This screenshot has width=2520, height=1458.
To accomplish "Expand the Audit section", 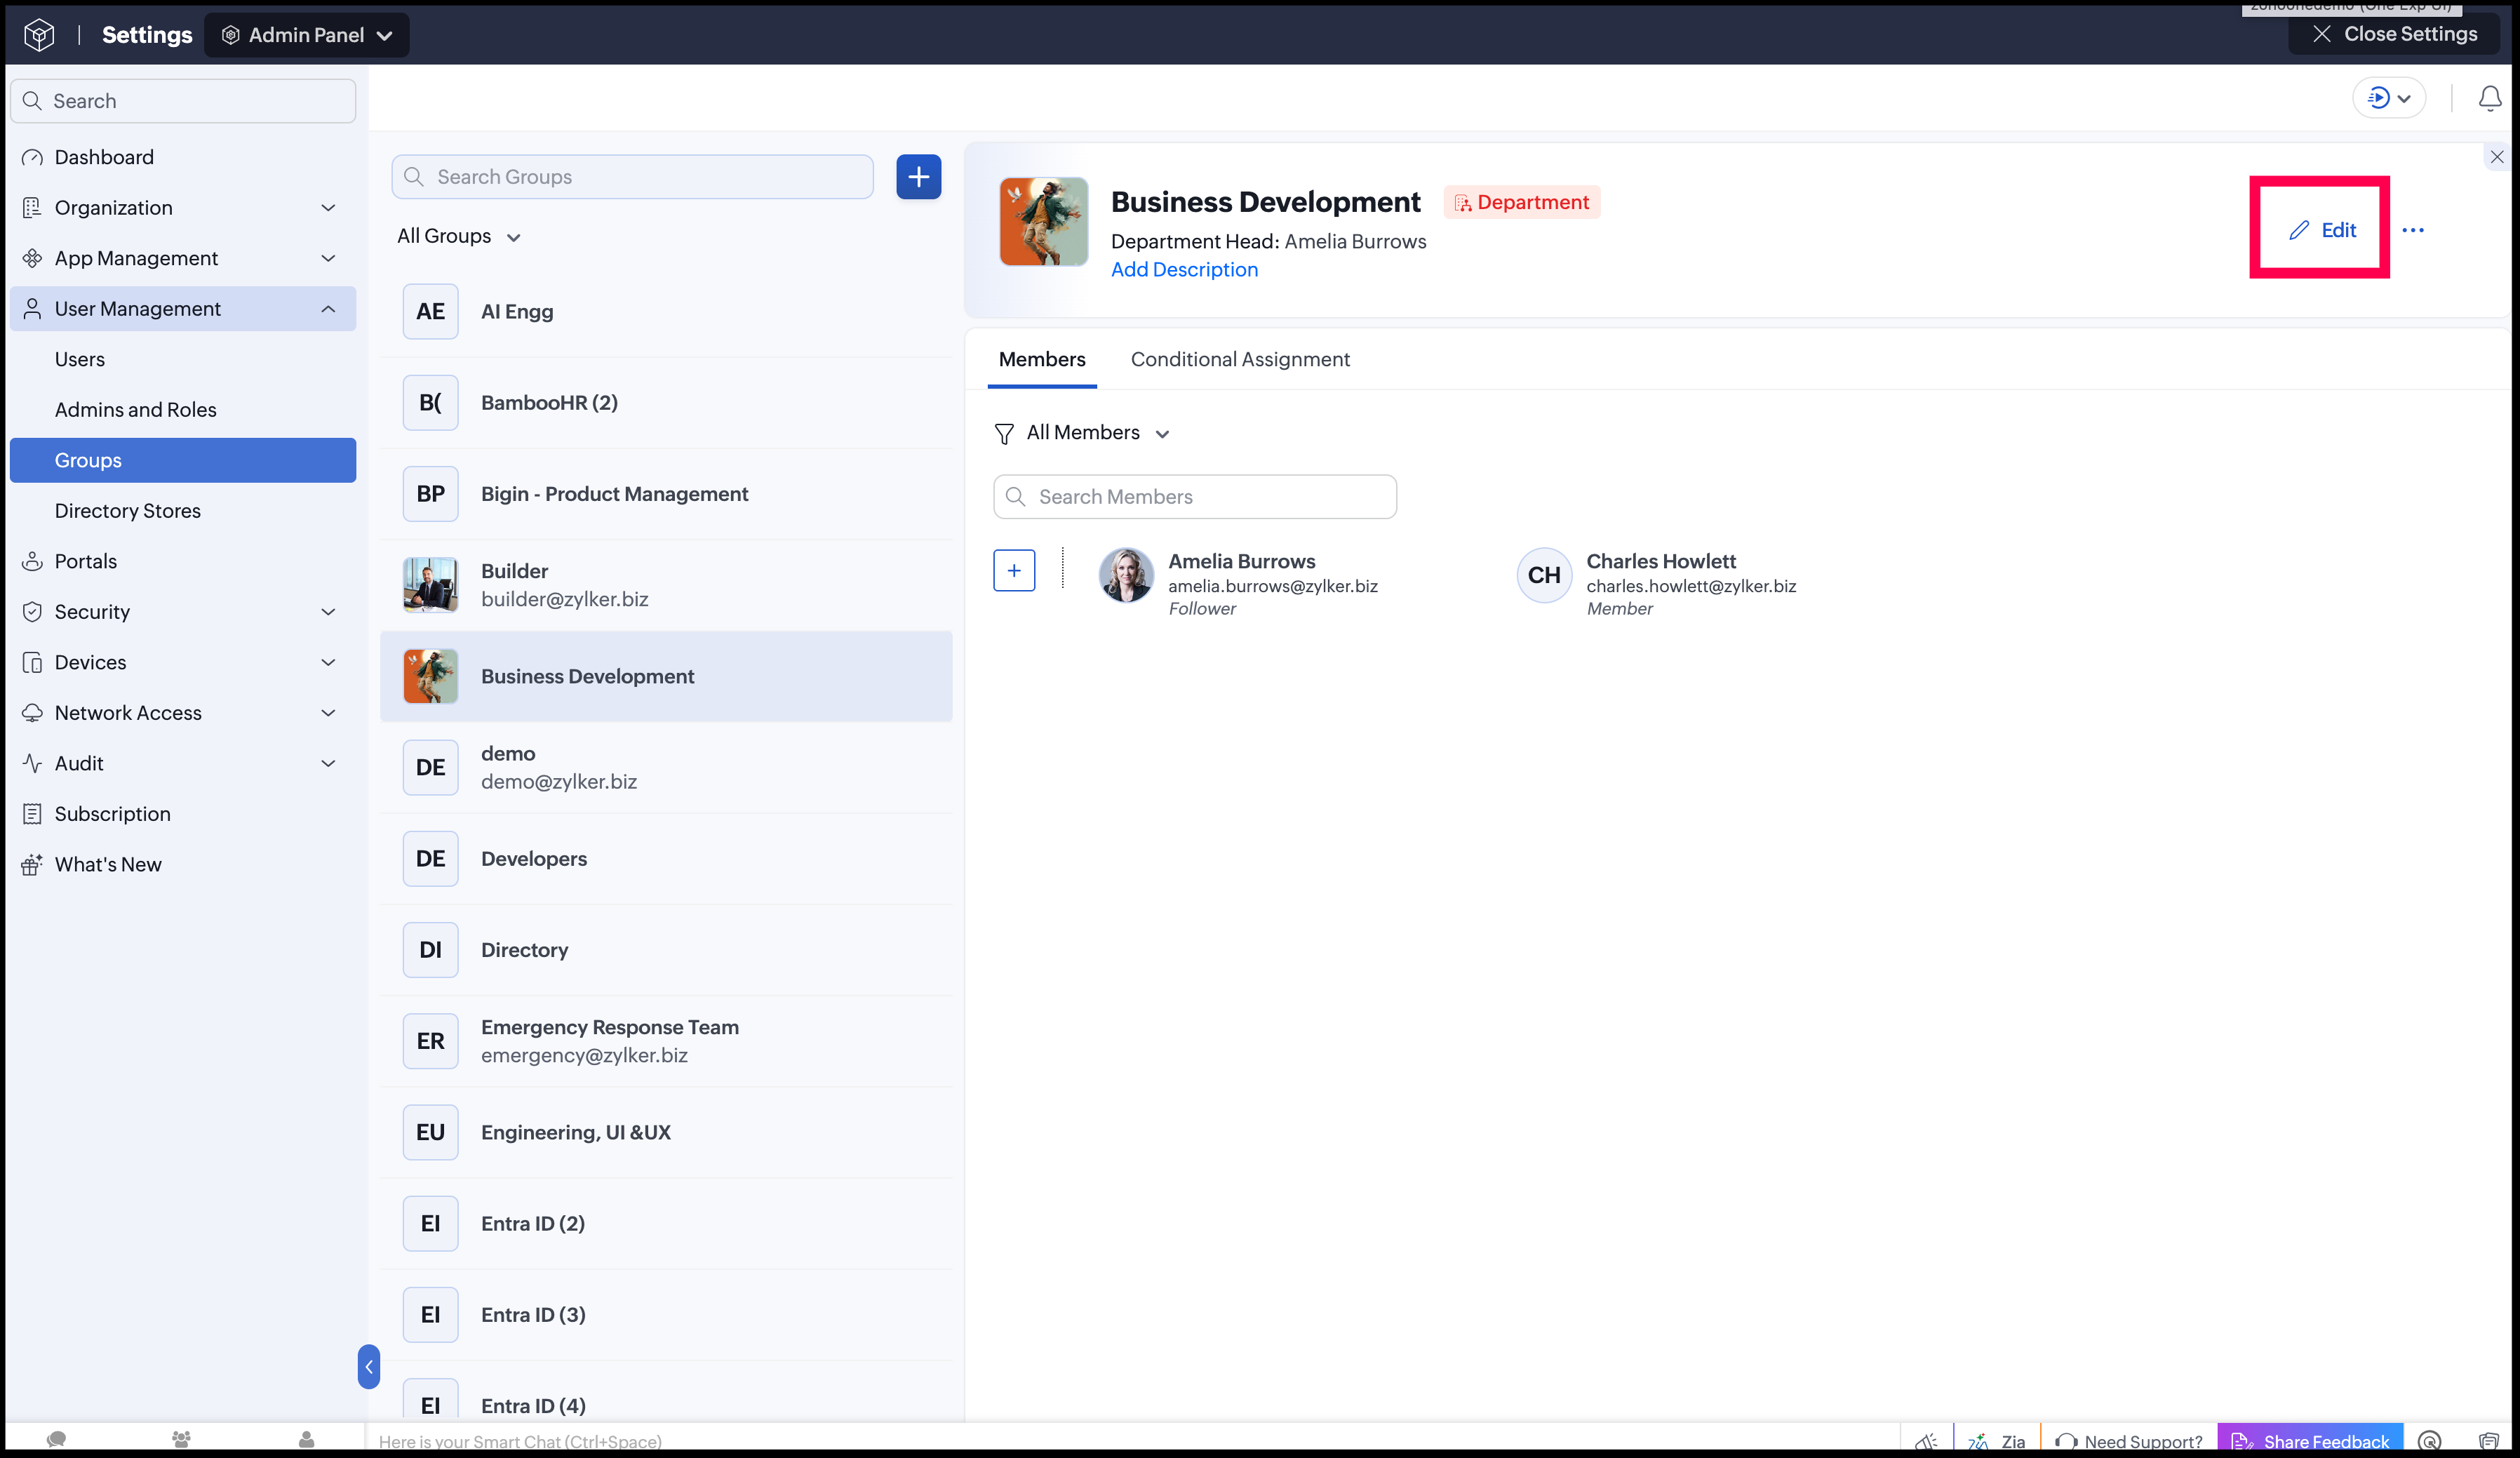I will [183, 763].
